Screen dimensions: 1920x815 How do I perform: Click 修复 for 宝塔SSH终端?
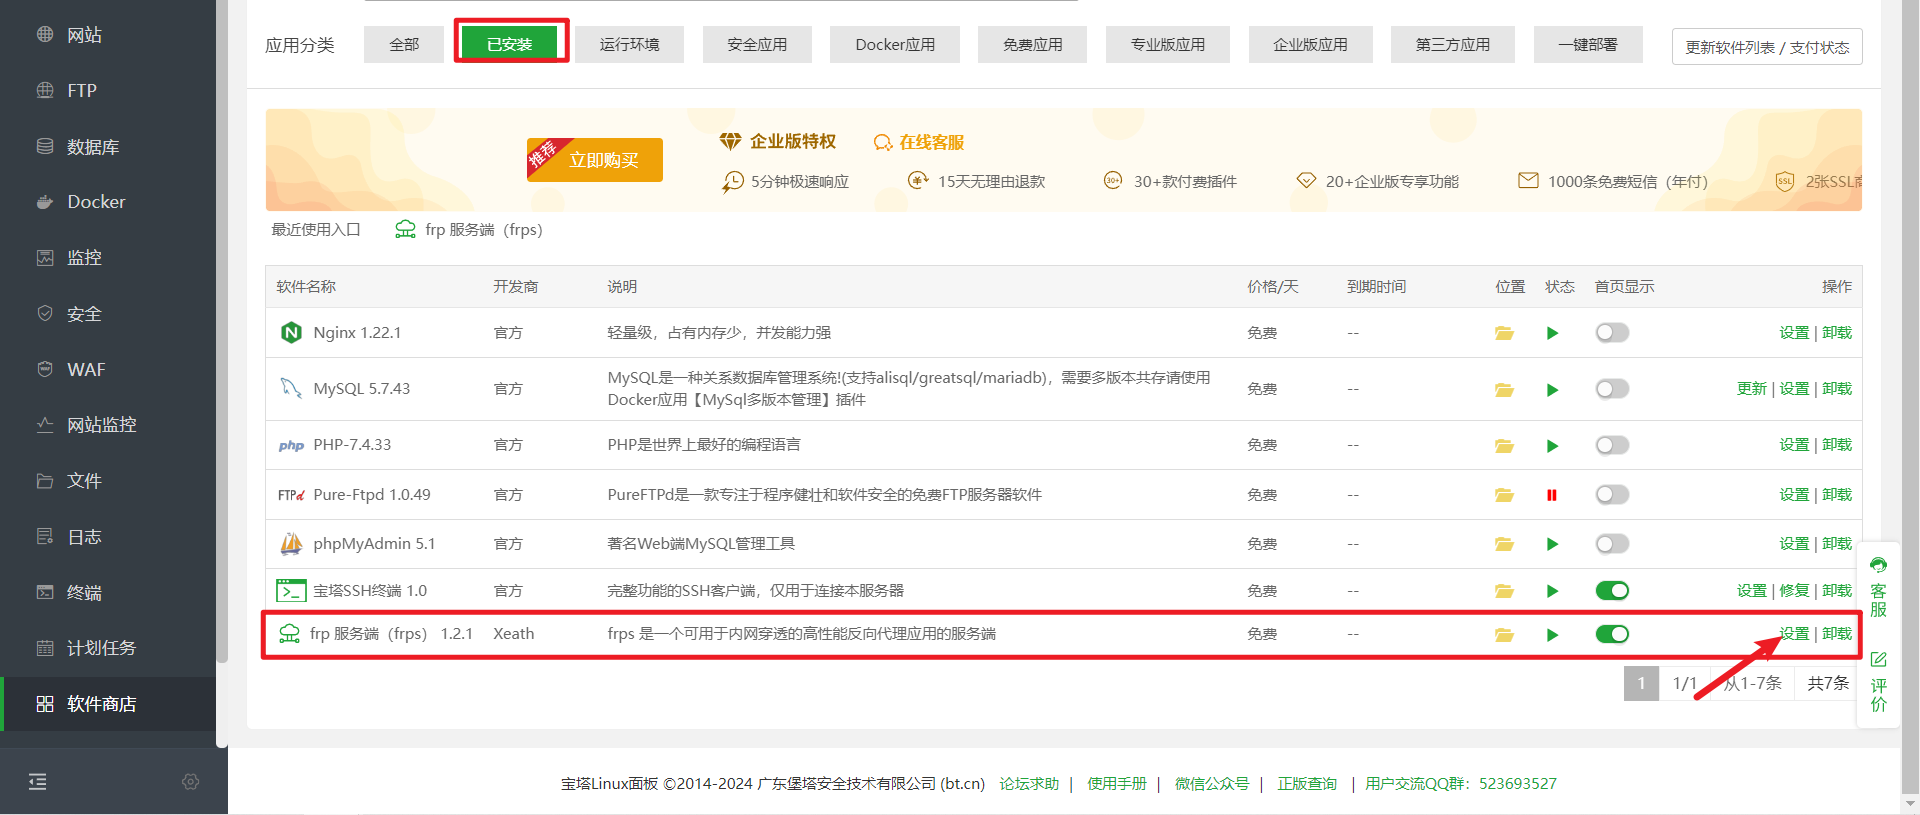pyautogui.click(x=1794, y=591)
